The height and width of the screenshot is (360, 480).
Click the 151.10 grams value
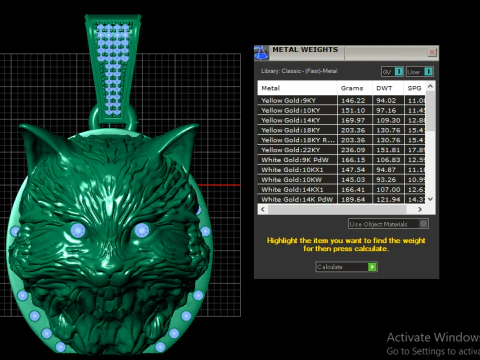click(x=353, y=110)
